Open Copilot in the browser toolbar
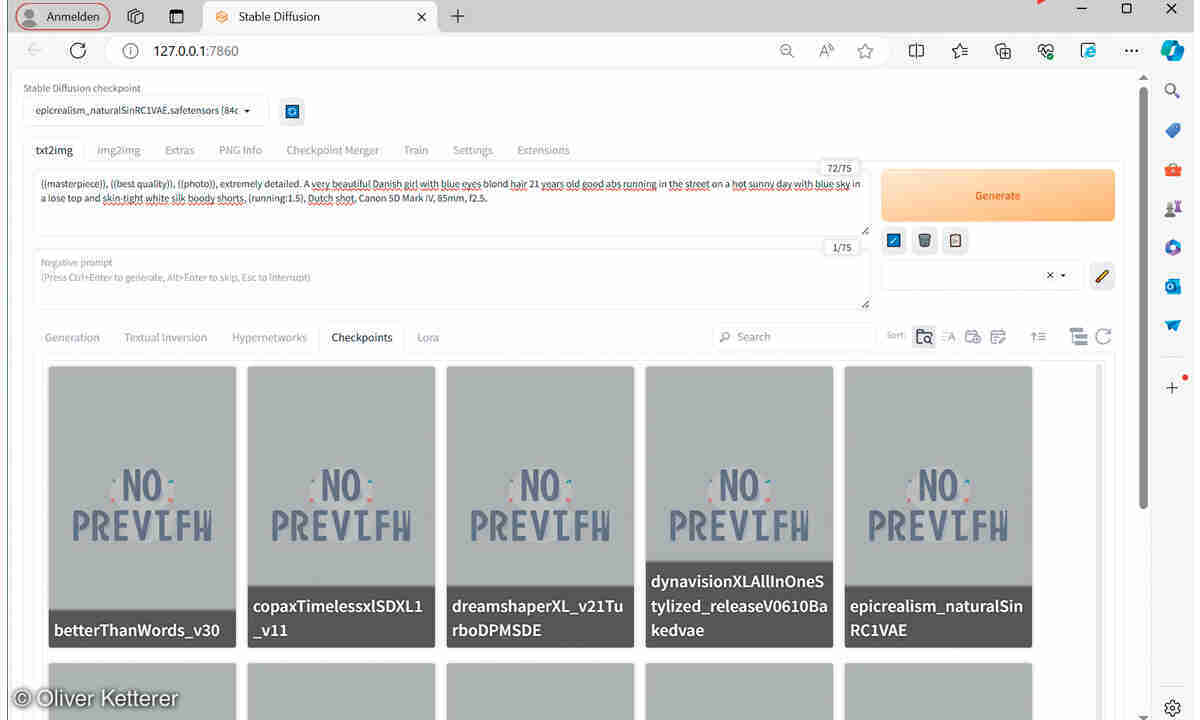 pyautogui.click(x=1171, y=51)
